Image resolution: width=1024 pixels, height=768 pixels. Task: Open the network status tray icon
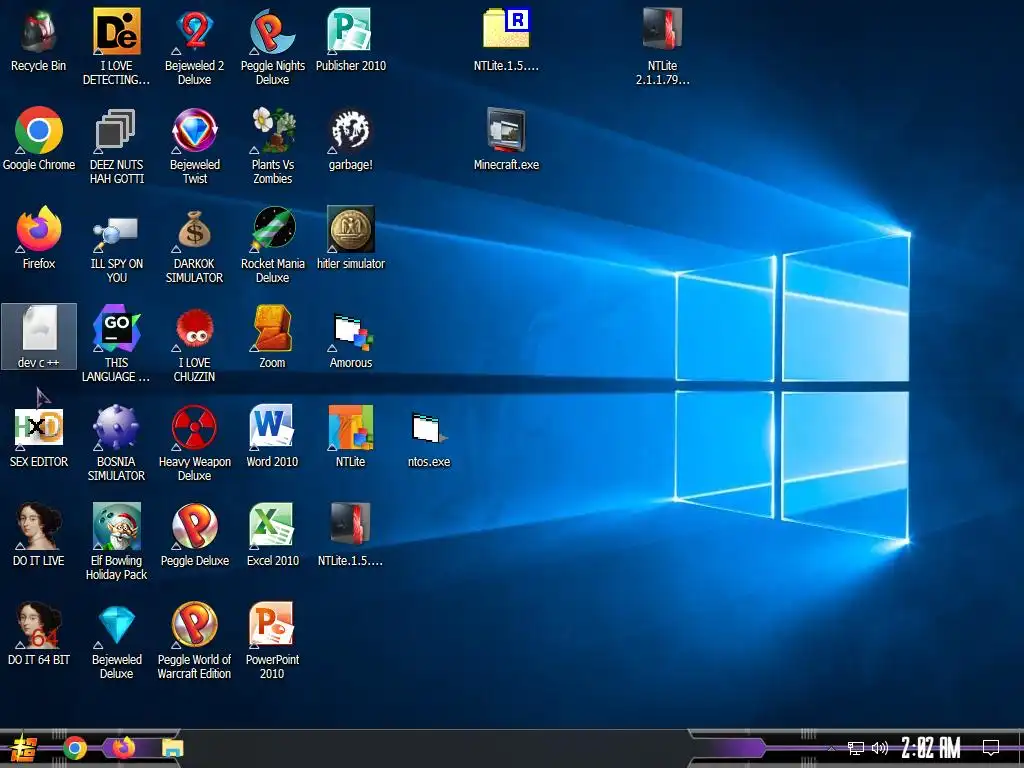(856, 748)
